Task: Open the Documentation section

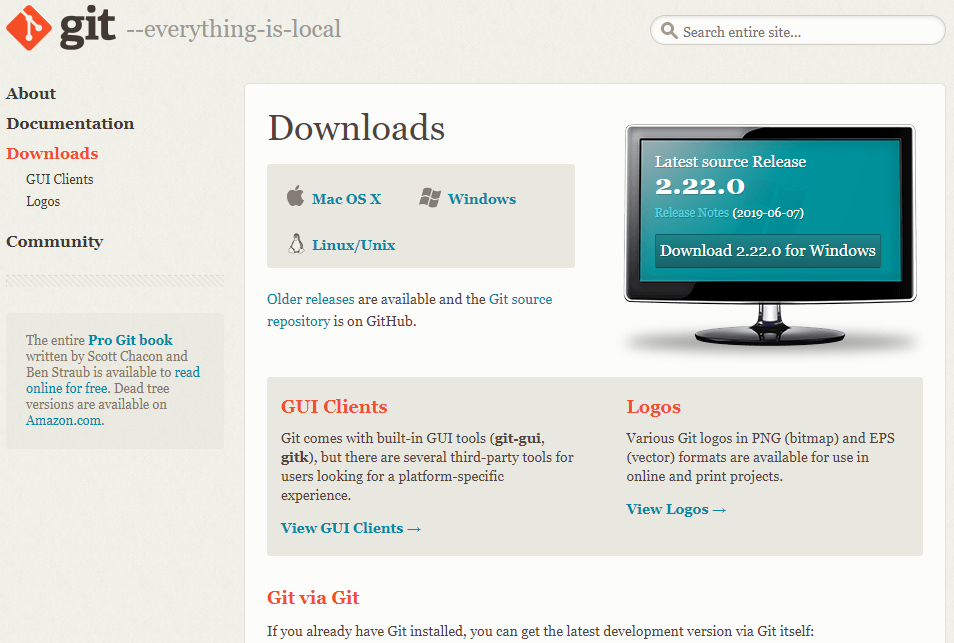Action: [x=70, y=123]
